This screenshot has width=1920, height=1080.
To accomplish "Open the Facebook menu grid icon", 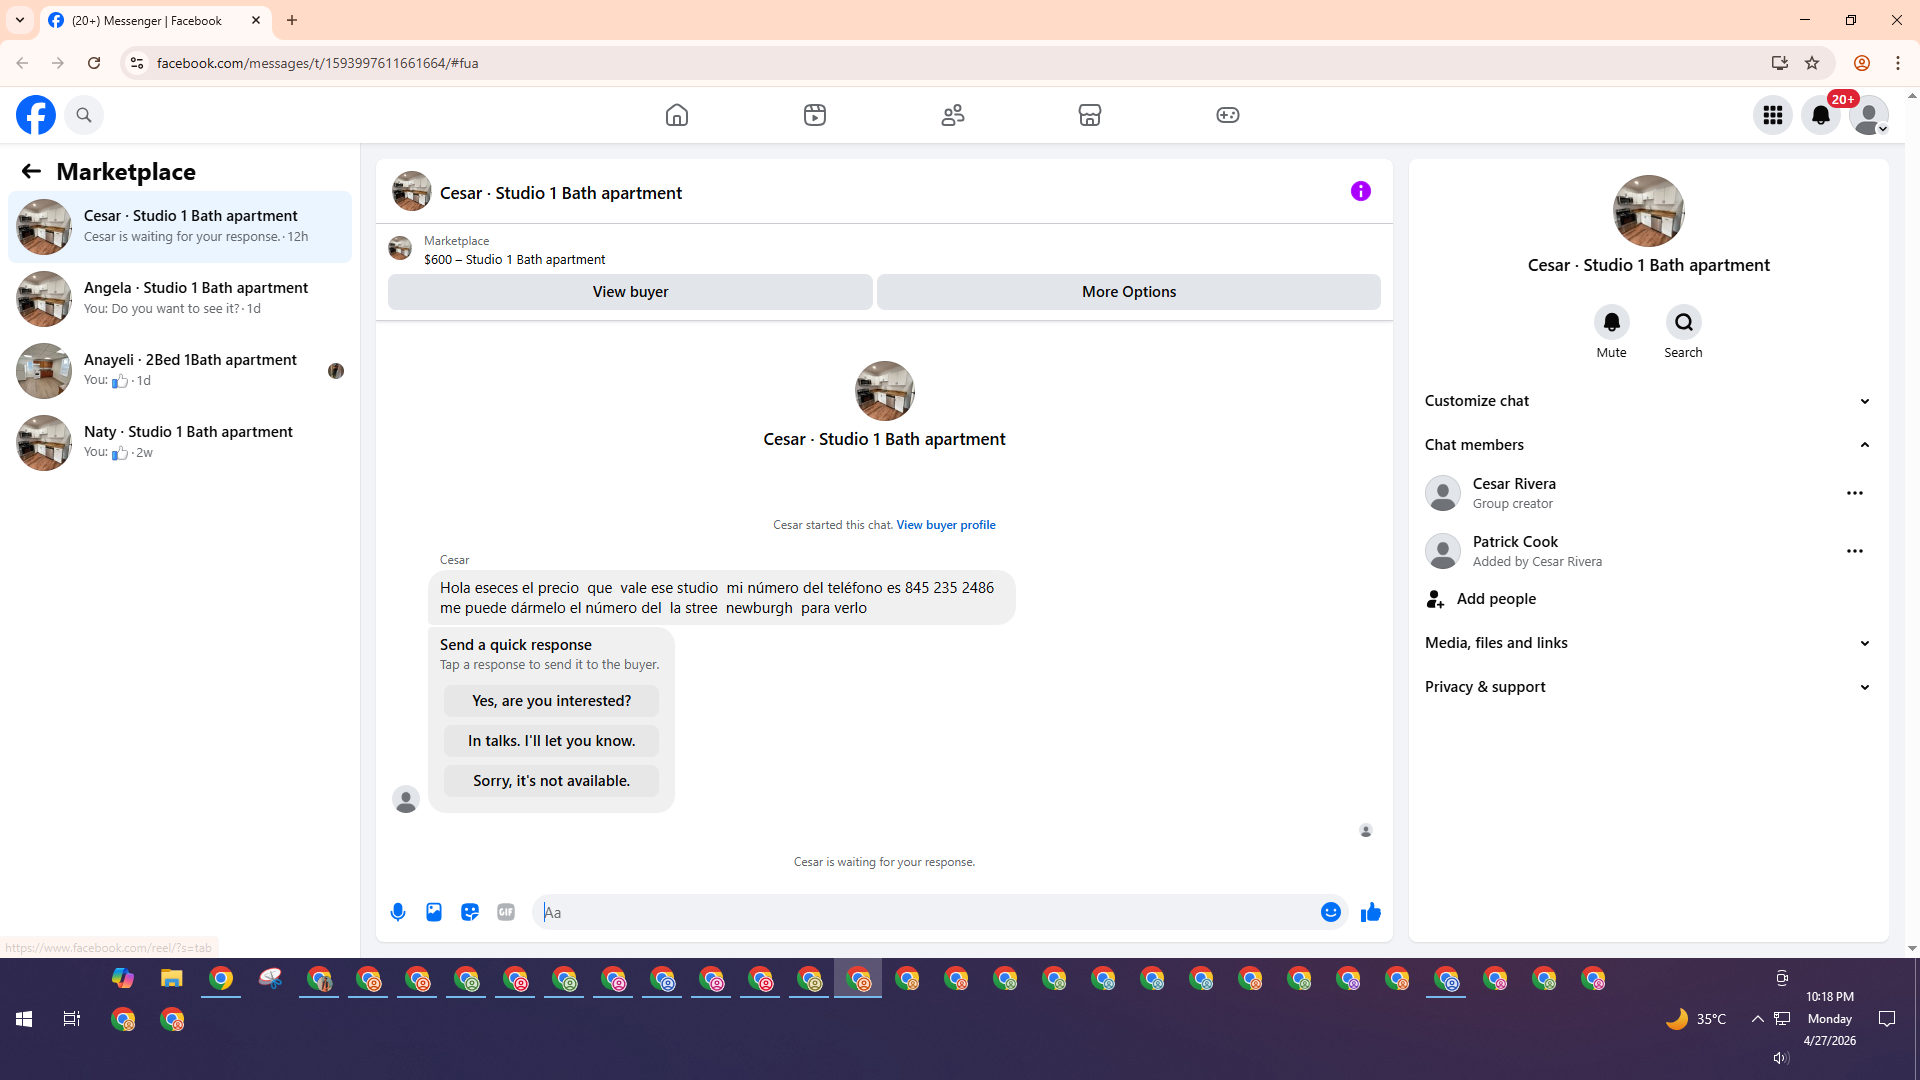I will pos(1773,115).
